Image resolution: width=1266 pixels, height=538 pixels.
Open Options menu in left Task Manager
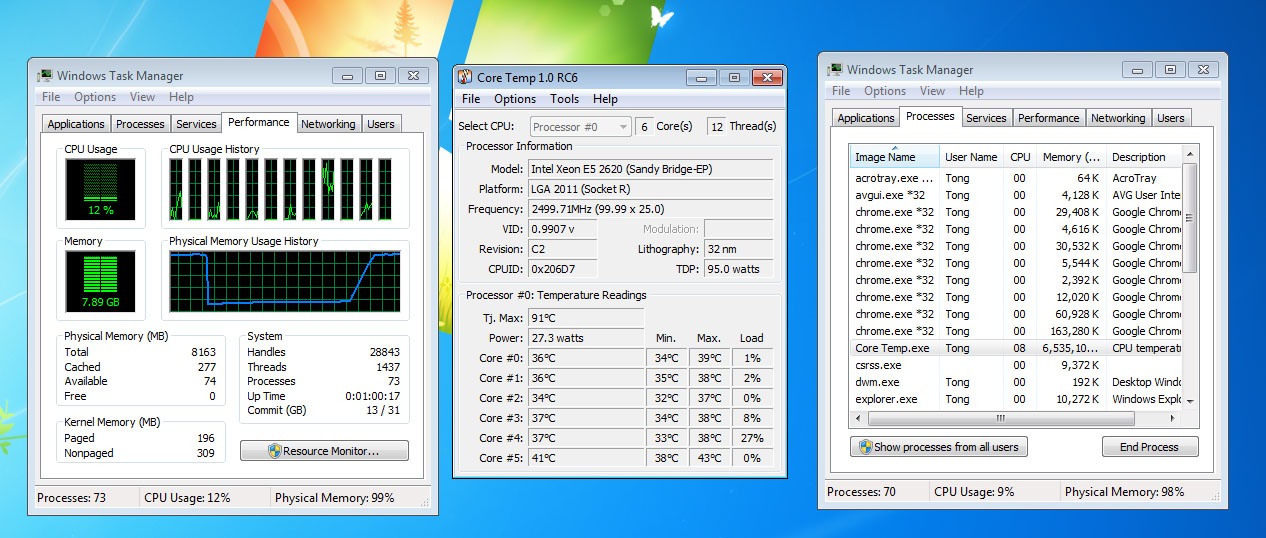[95, 97]
